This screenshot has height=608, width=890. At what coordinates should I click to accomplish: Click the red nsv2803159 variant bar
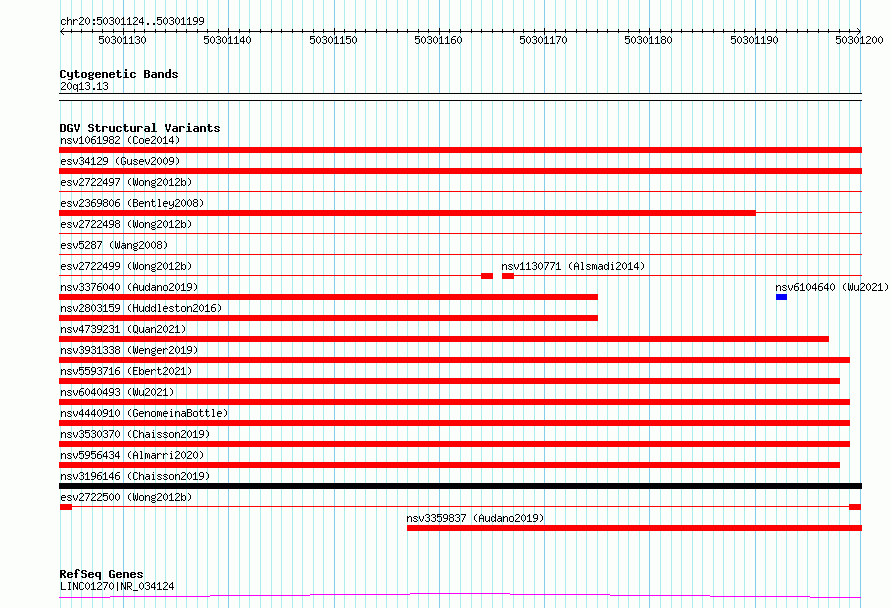329,318
